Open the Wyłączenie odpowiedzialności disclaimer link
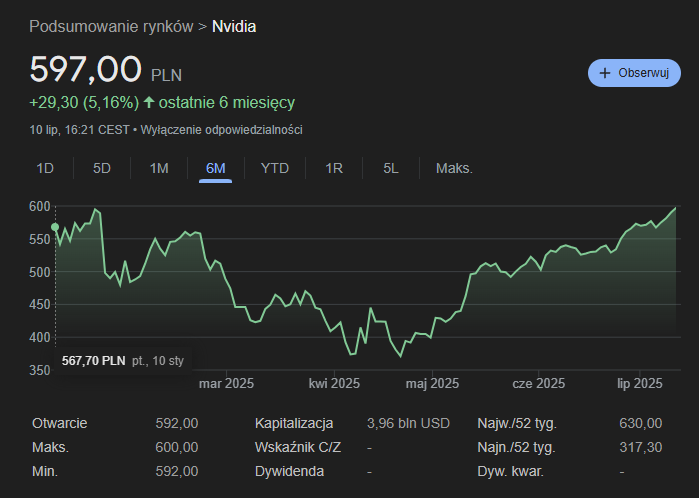The width and height of the screenshot is (699, 498). [221, 130]
